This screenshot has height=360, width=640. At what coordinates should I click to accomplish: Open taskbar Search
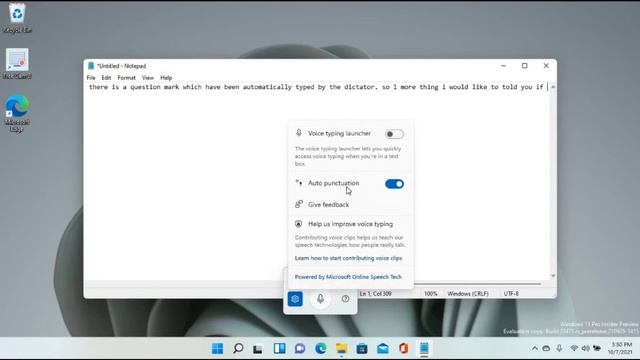(238, 348)
